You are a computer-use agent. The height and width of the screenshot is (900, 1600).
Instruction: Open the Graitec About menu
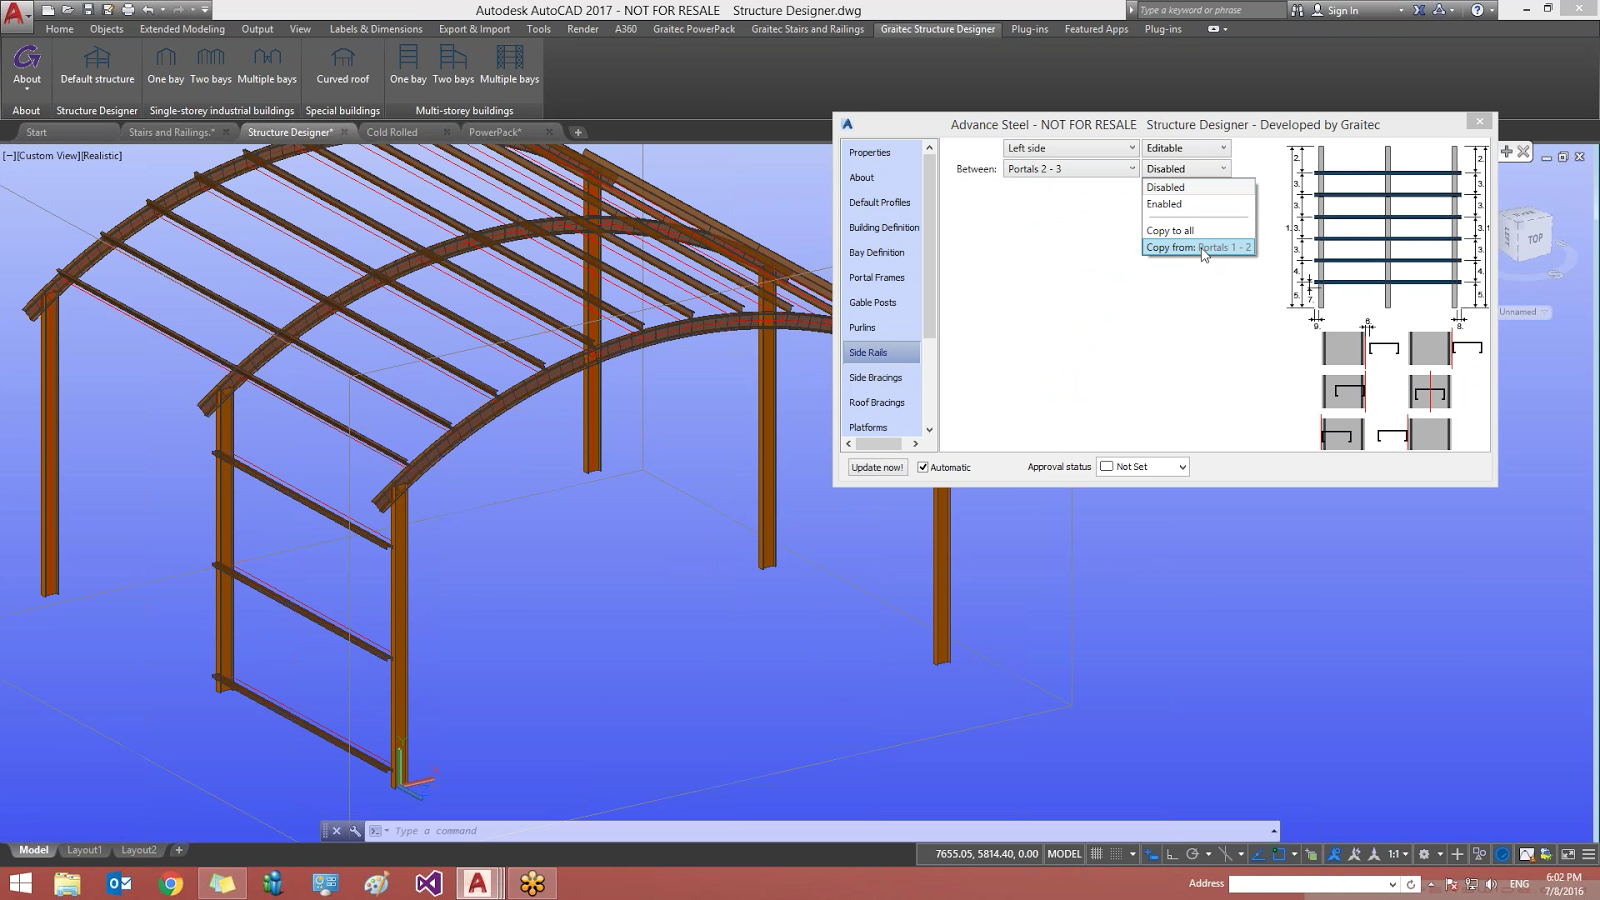(x=26, y=68)
